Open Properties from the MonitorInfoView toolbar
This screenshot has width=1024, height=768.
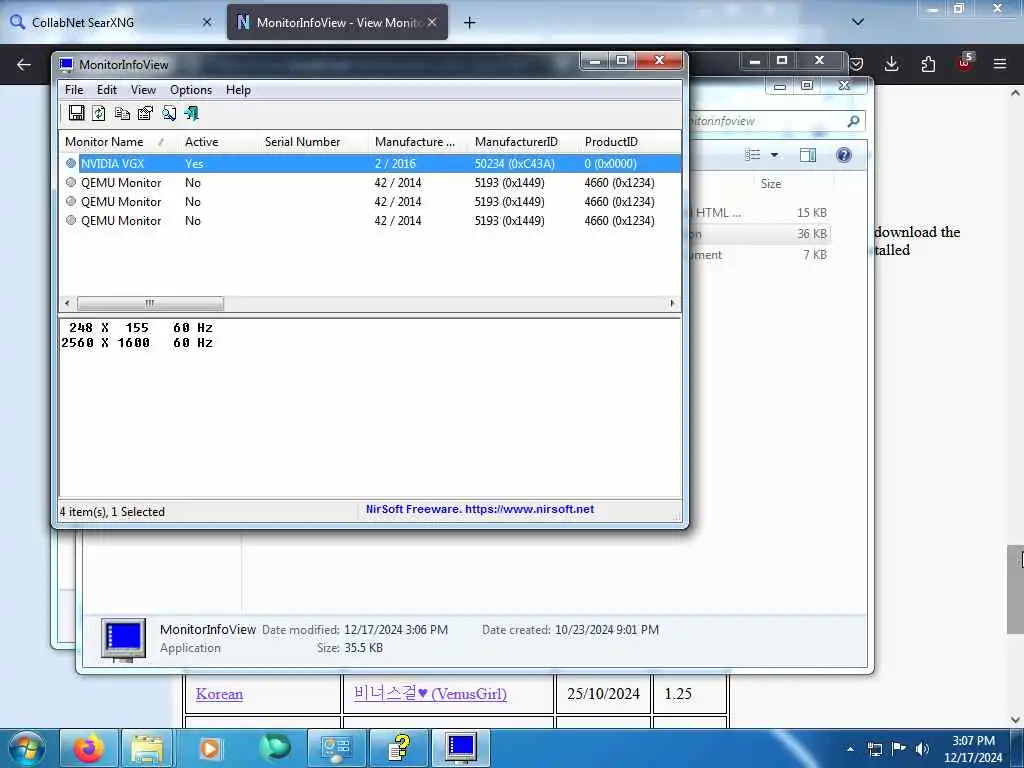pyautogui.click(x=145, y=113)
